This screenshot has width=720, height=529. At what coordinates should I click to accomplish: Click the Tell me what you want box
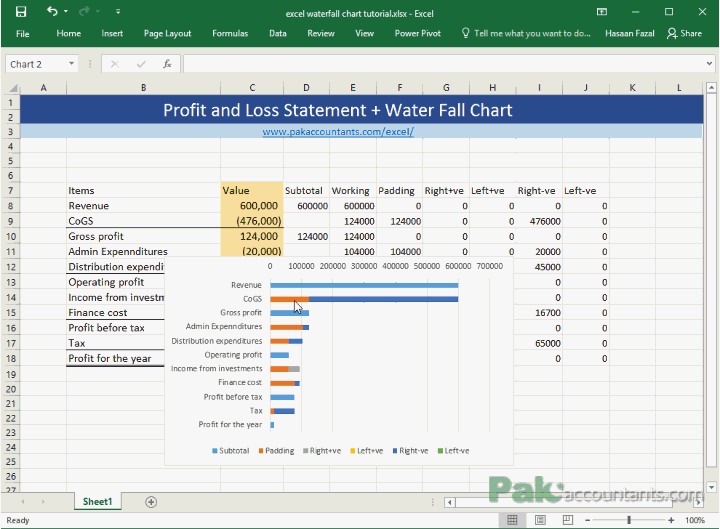(x=532, y=33)
